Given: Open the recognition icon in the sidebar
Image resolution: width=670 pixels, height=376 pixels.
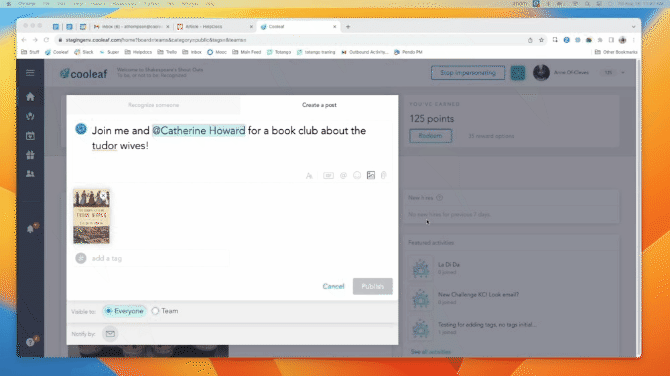Looking at the screenshot, I should 30,116.
